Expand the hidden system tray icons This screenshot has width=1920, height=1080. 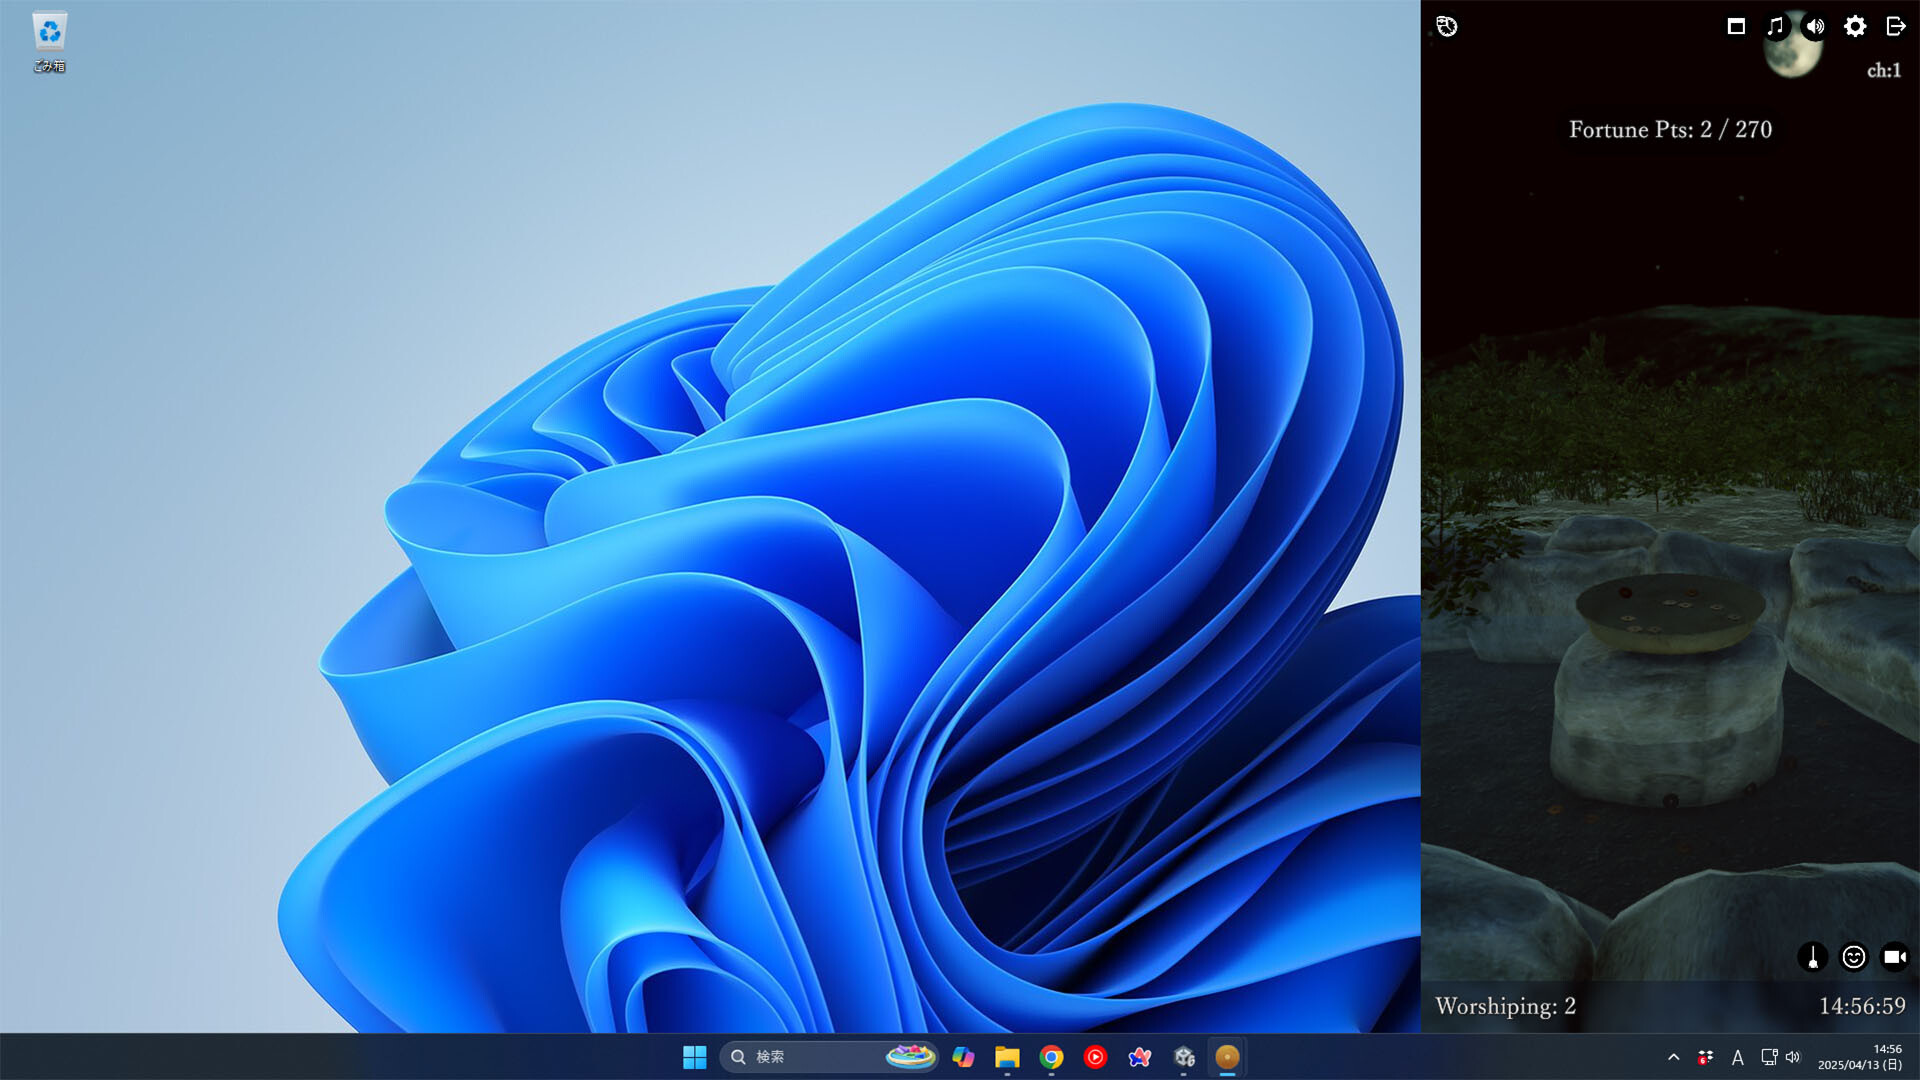click(x=1672, y=1057)
